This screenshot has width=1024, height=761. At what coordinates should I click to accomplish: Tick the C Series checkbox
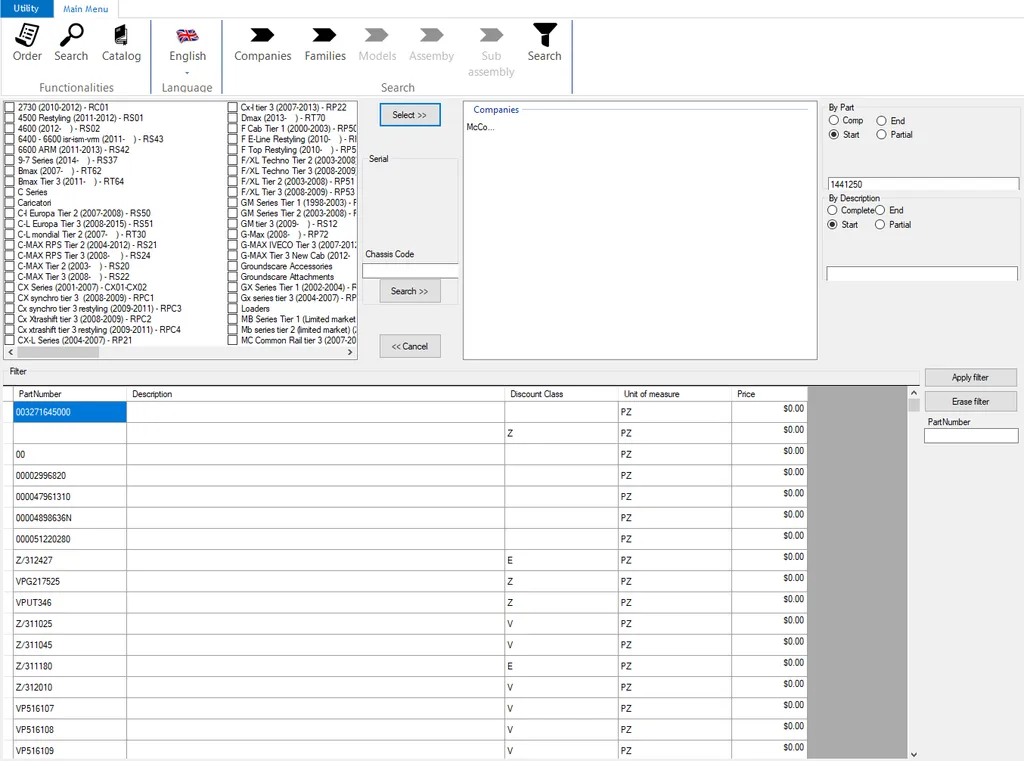(x=10, y=192)
